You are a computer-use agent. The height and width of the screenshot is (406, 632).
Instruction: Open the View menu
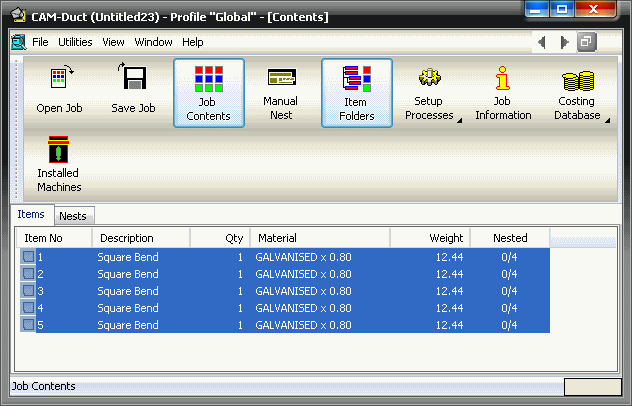(x=113, y=42)
